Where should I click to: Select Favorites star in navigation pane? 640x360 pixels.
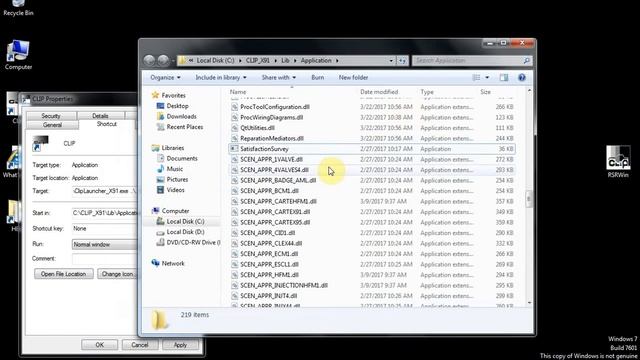coord(155,95)
